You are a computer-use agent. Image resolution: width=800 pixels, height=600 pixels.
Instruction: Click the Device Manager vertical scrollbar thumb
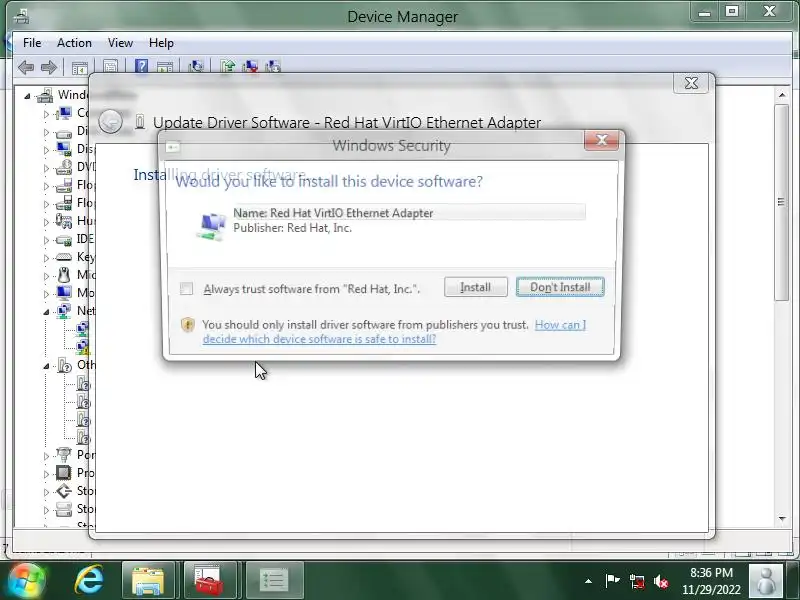point(782,203)
